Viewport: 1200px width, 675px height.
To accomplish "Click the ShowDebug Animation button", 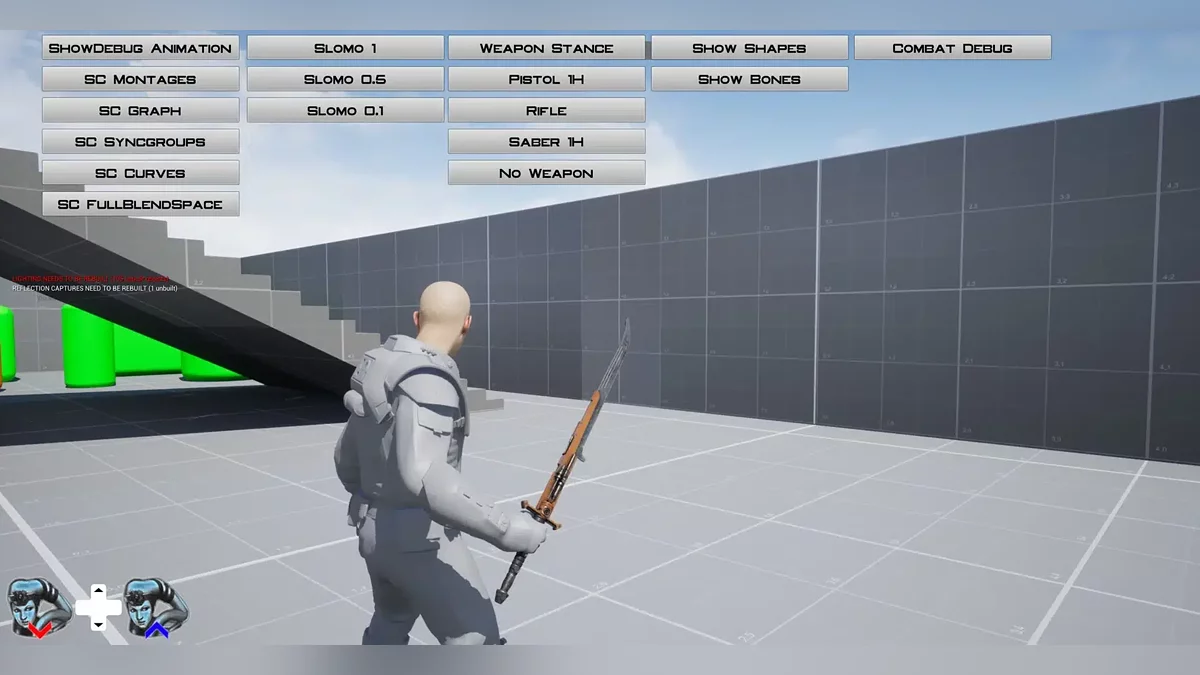I will 141,48.
